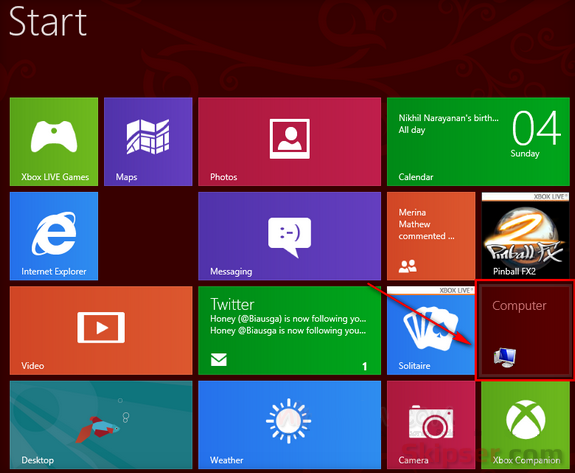Open the Desktop tile with fish
This screenshot has height=473, width=575.
[x=101, y=425]
